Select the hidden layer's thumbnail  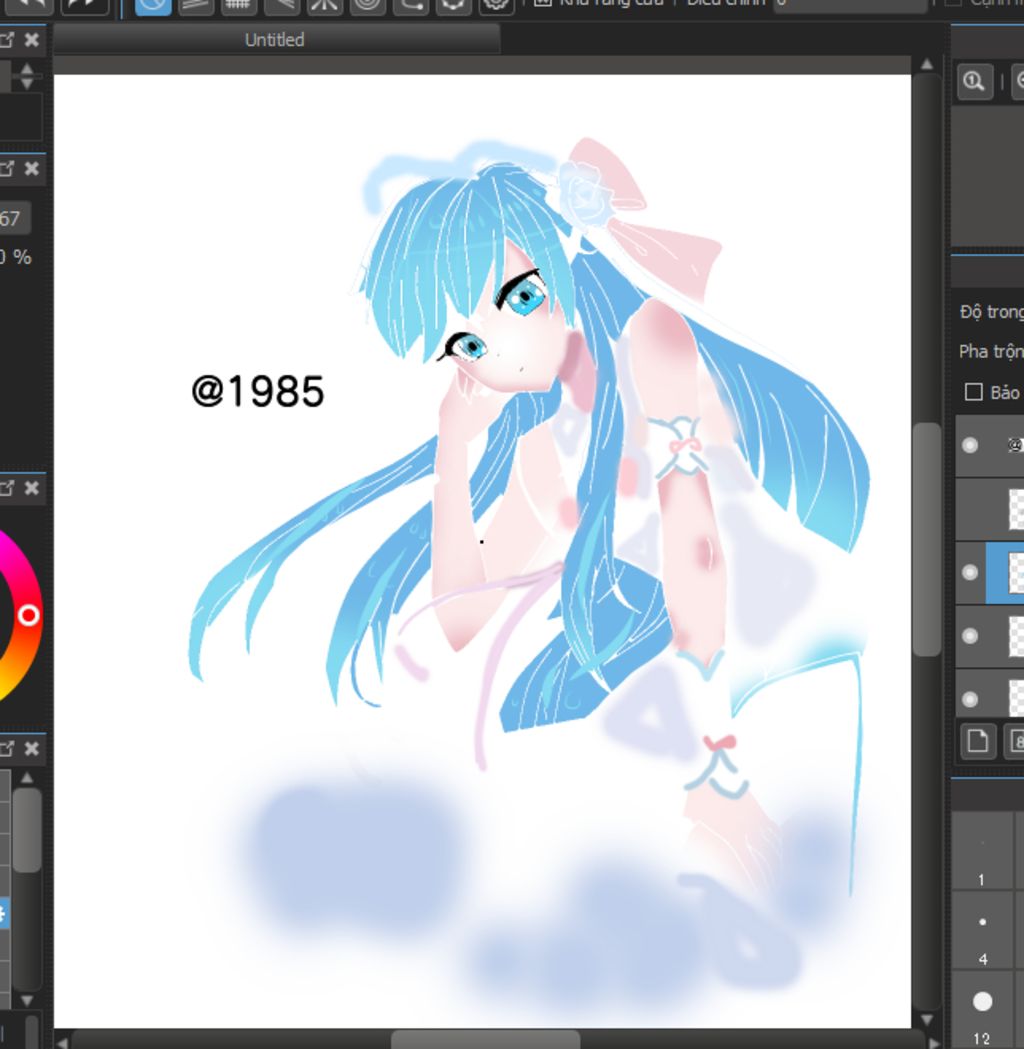point(1016,509)
